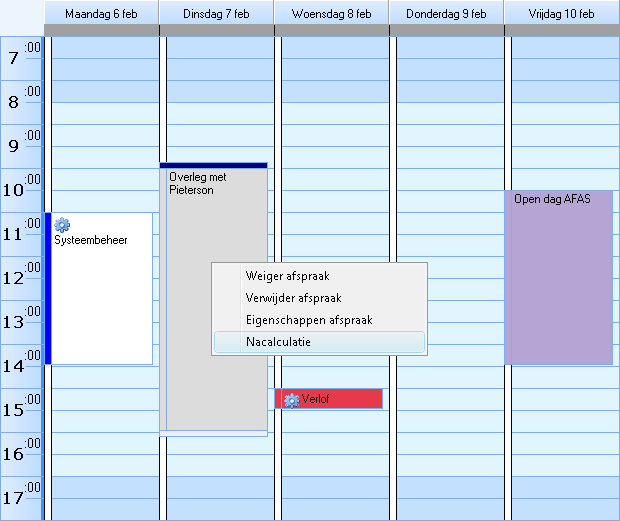Click all-day area under Maandag 6 feb
Image resolution: width=620 pixels, height=521 pixels.
click(x=101, y=30)
